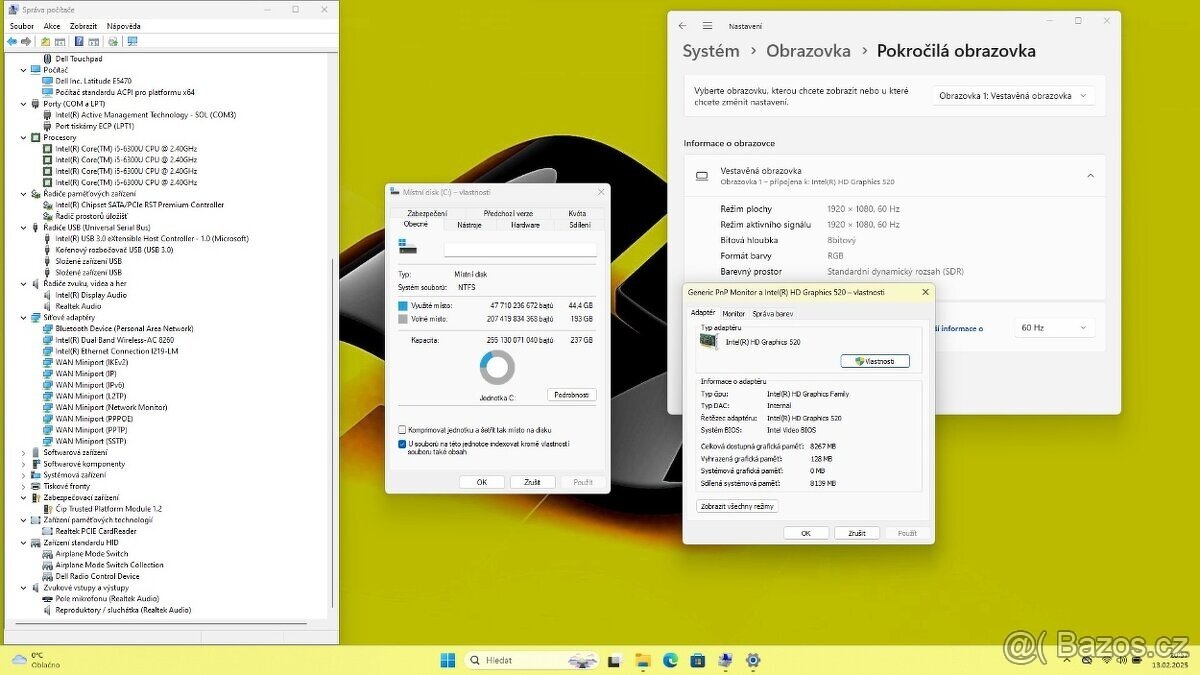Open the weather widget showing 0°C Oblačno
Screen dimensions: 1200x675
(36, 660)
